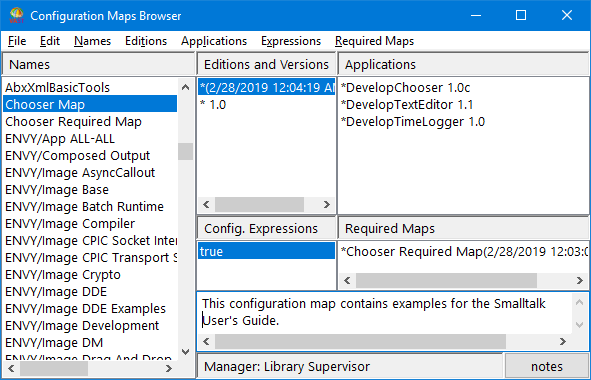Select ENVY/Image Batch Runtime entry

[x=90, y=206]
